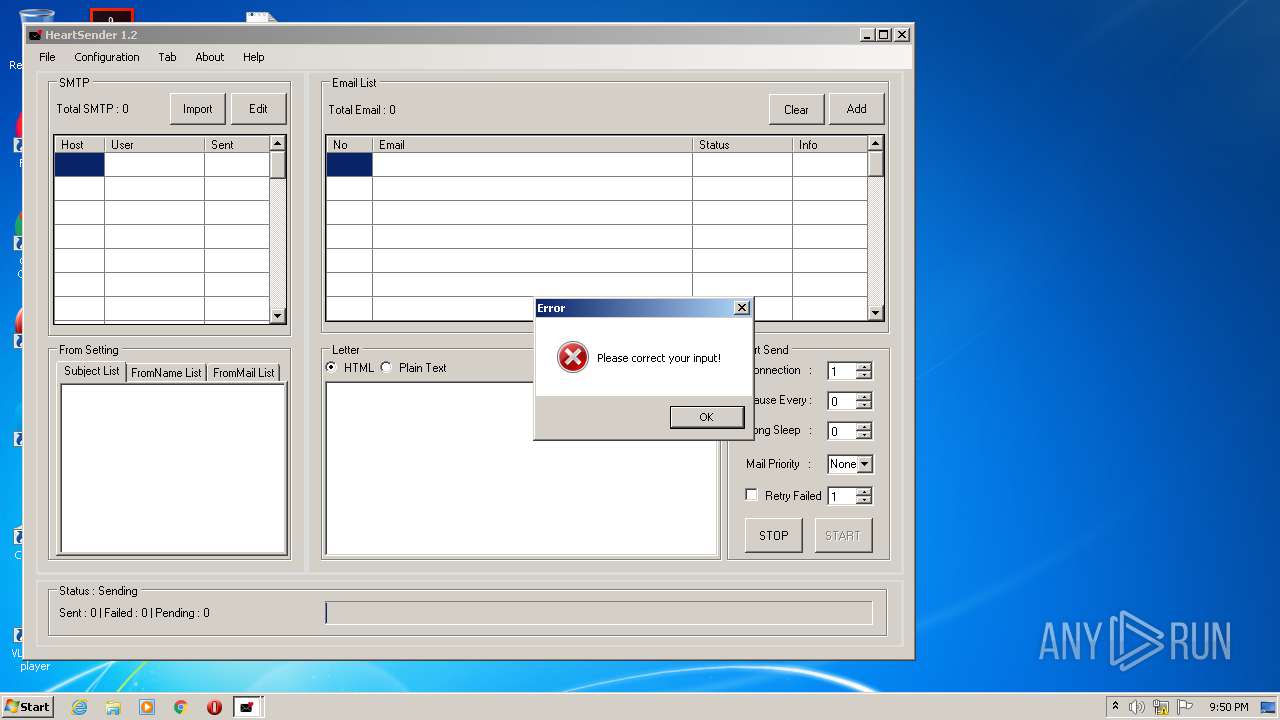The image size is (1280, 720).
Task: Click the SMTP Import button
Action: (x=197, y=109)
